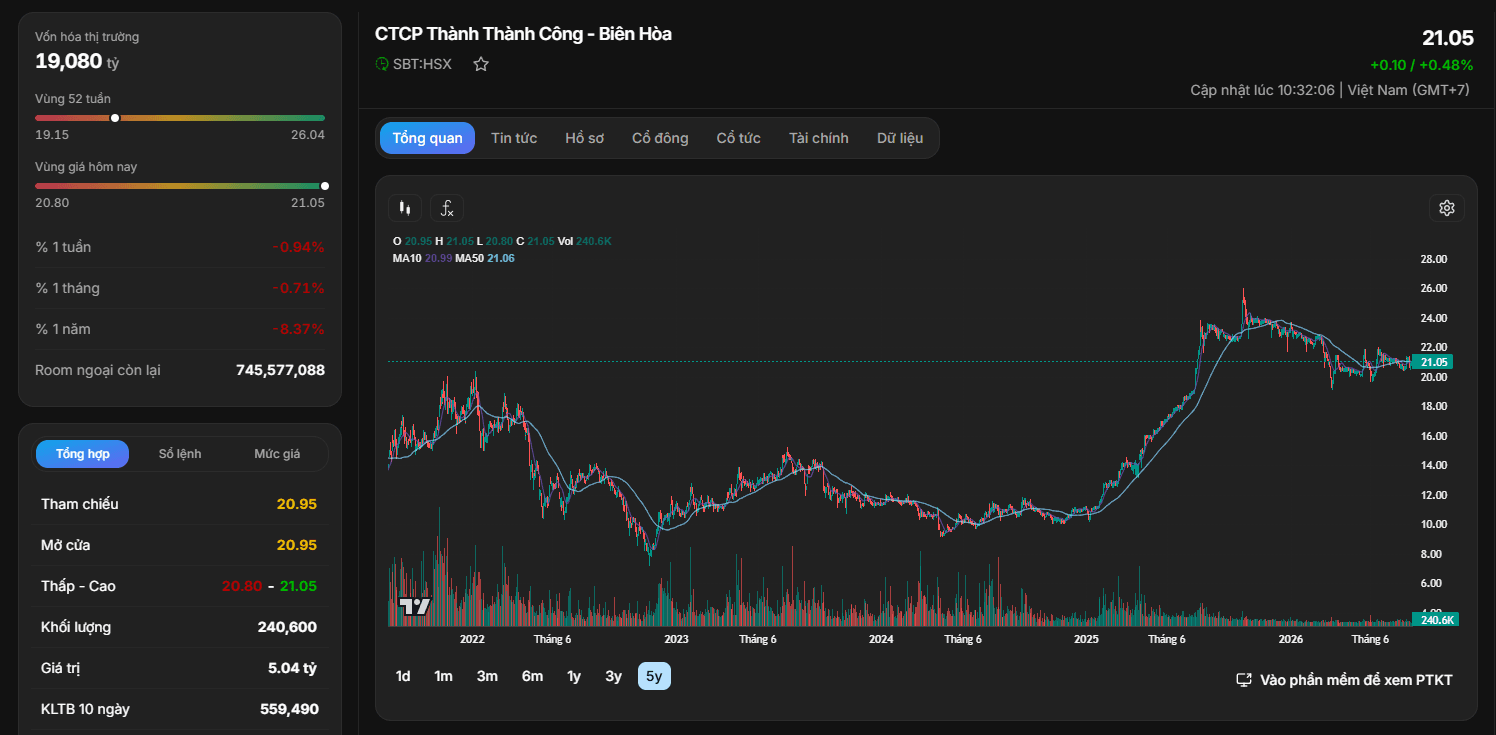Click the 52-week low value 19.15

pyautogui.click(x=52, y=134)
